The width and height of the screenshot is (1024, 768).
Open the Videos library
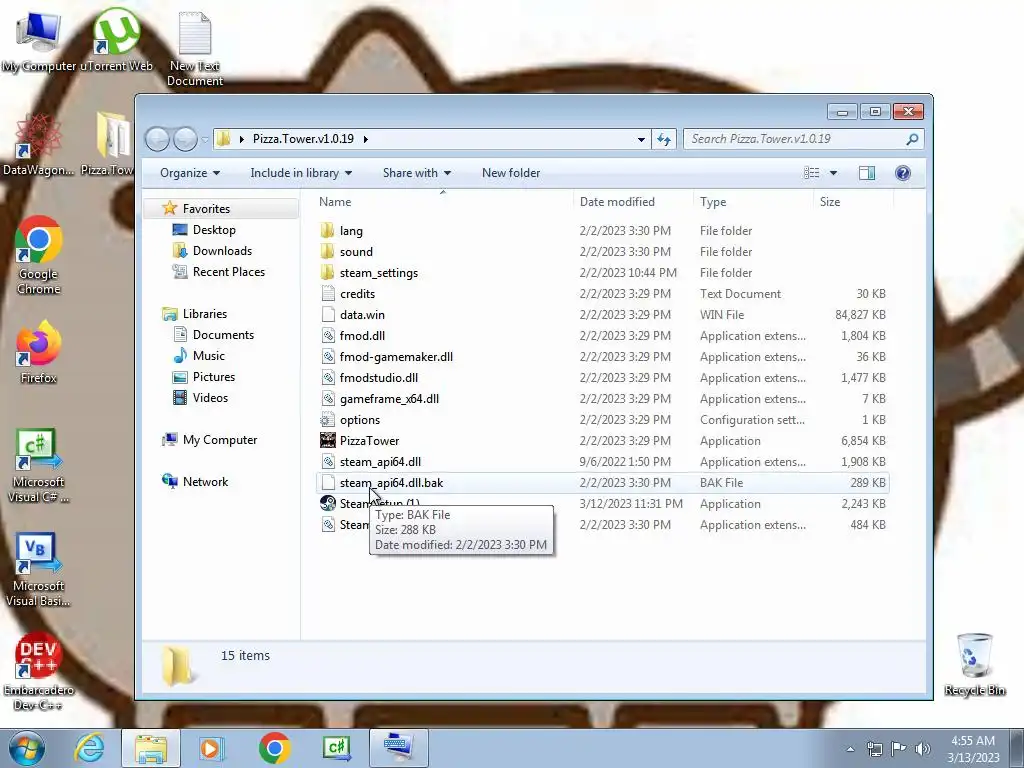pyautogui.click(x=210, y=398)
